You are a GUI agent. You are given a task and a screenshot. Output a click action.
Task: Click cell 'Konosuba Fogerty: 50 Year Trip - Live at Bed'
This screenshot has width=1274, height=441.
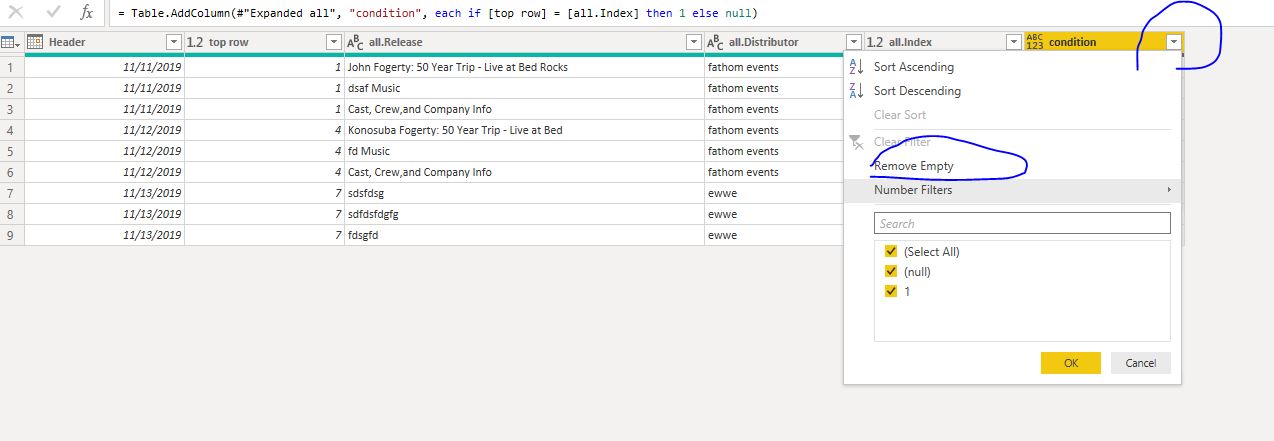pyautogui.click(x=524, y=130)
